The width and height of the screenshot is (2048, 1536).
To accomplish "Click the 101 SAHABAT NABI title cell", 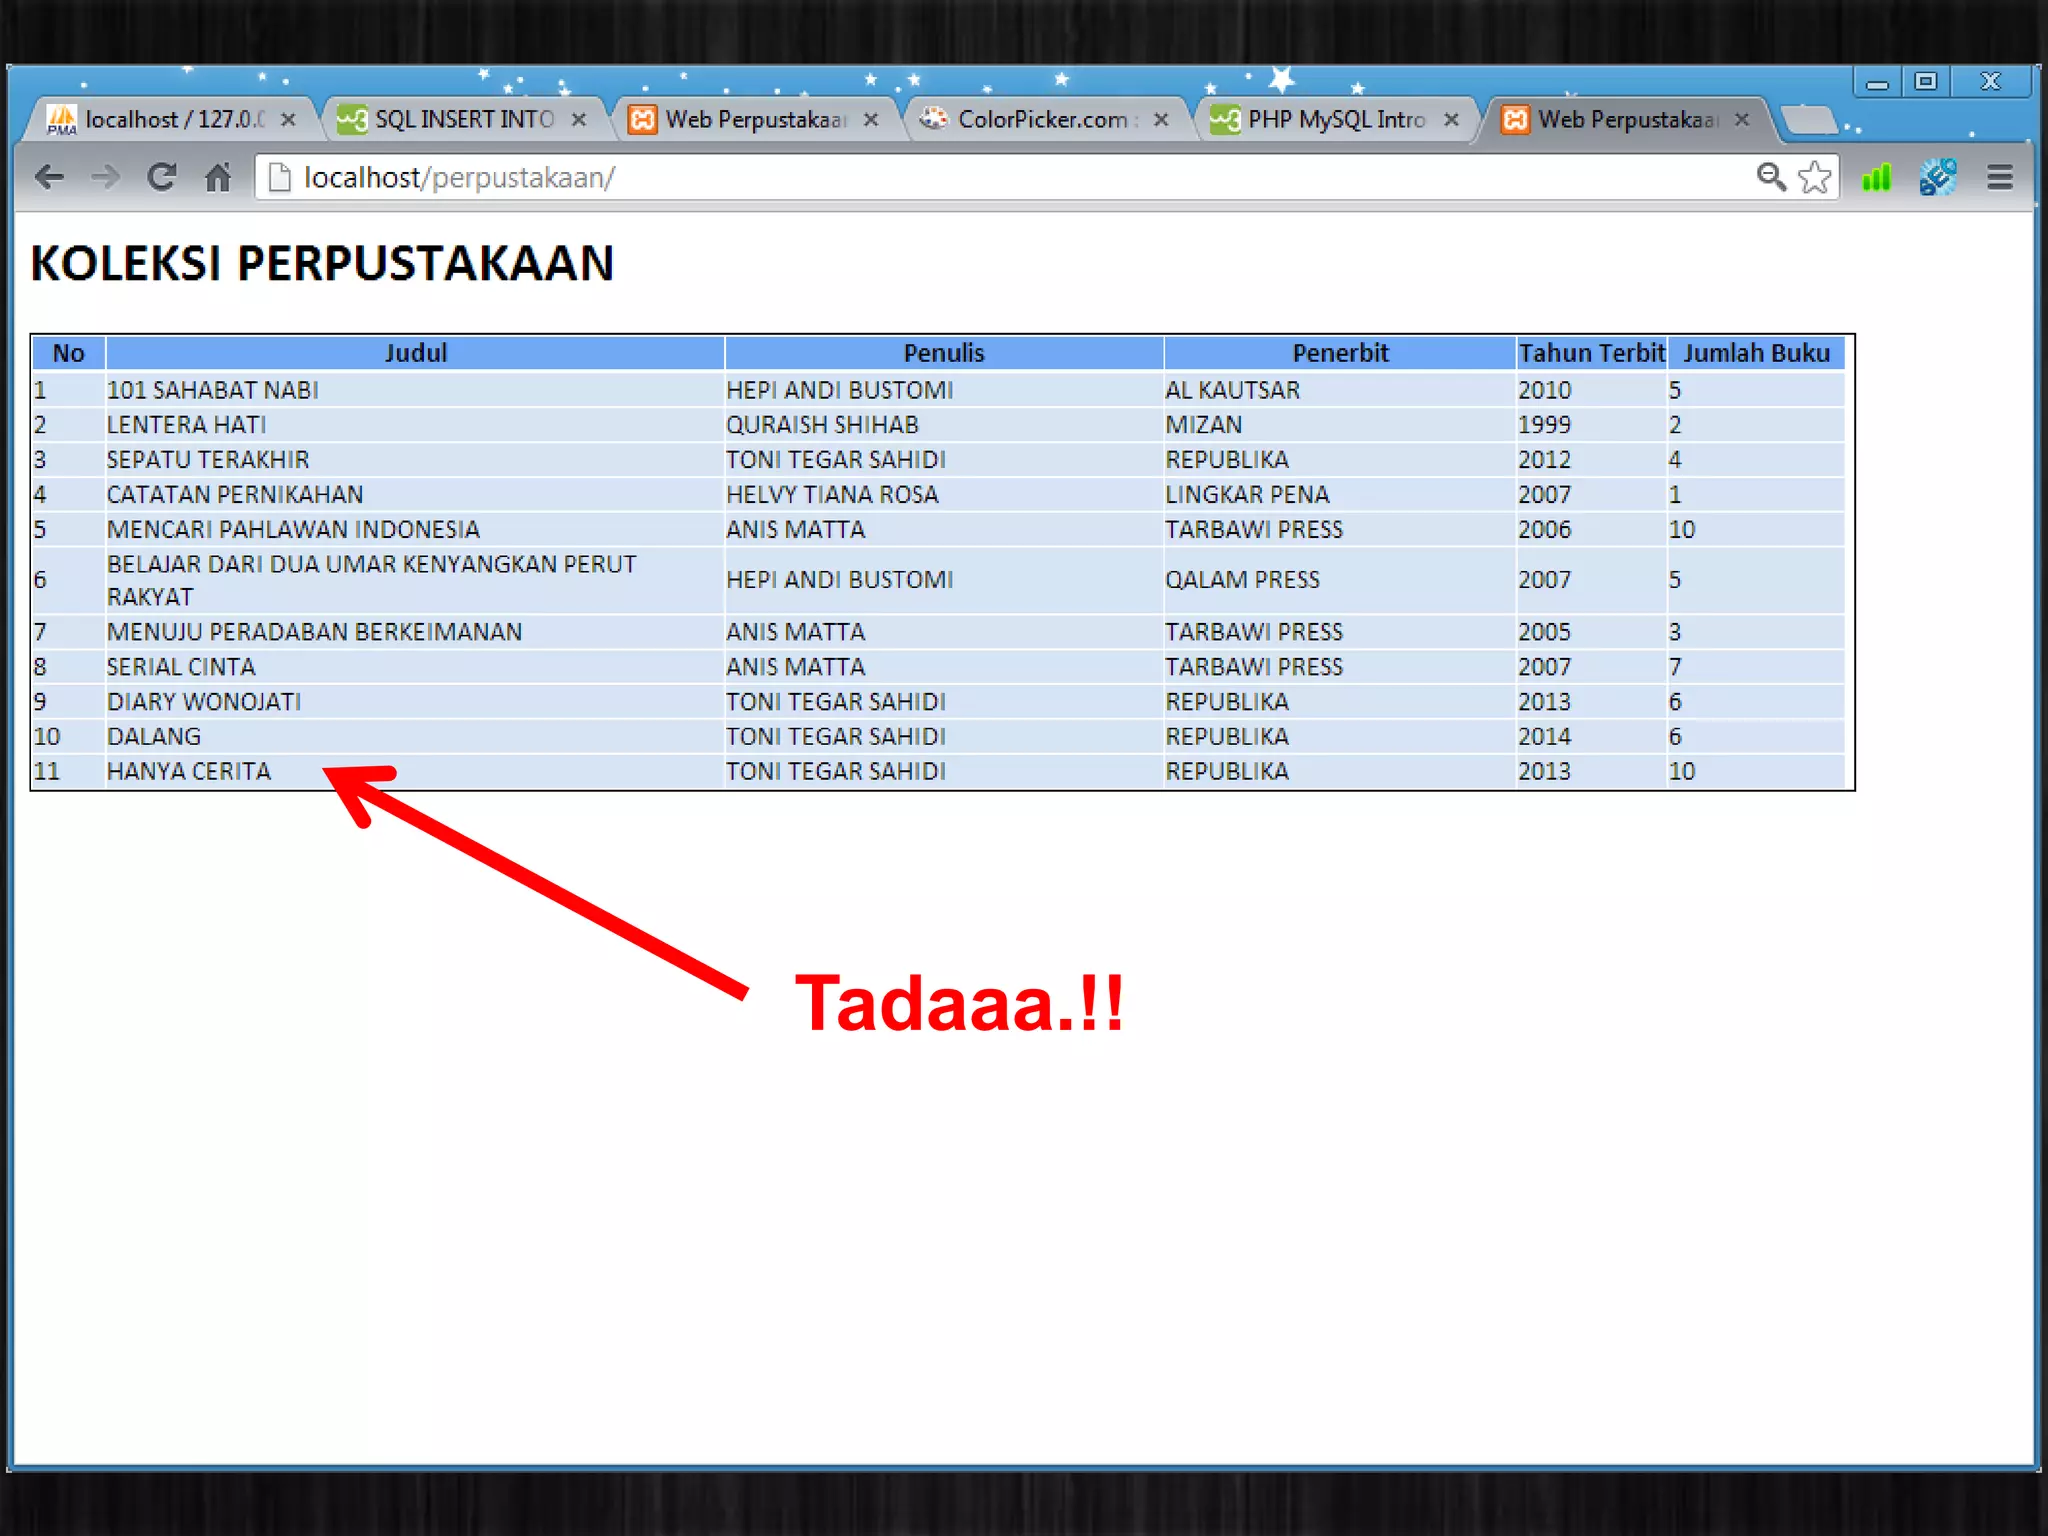I will 415,390.
